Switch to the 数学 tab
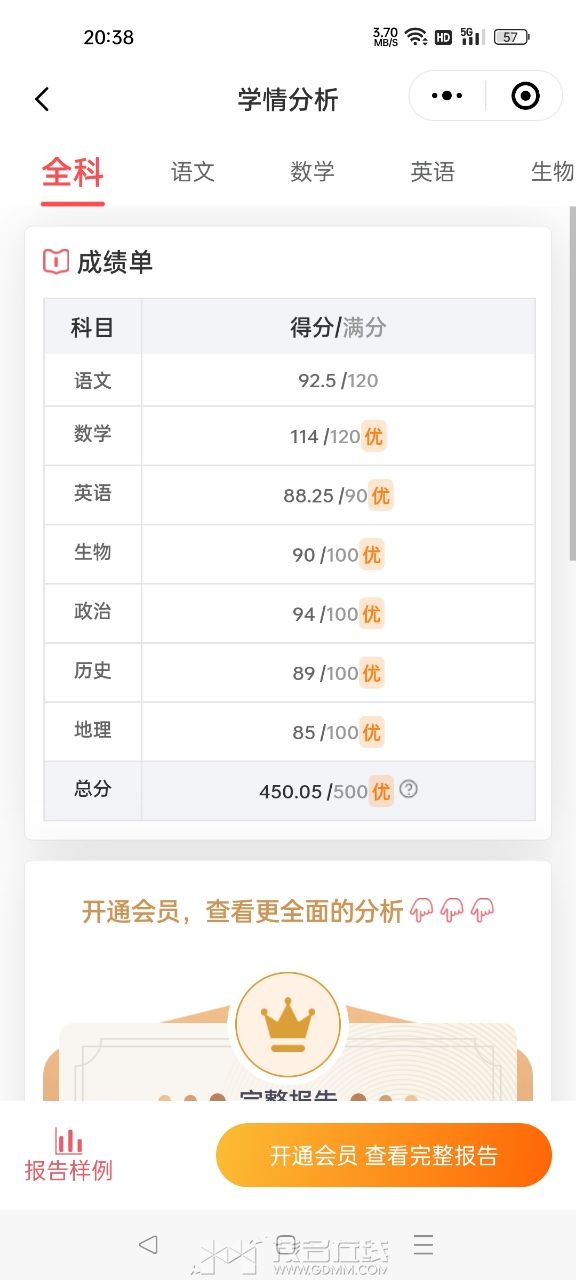 coord(313,172)
